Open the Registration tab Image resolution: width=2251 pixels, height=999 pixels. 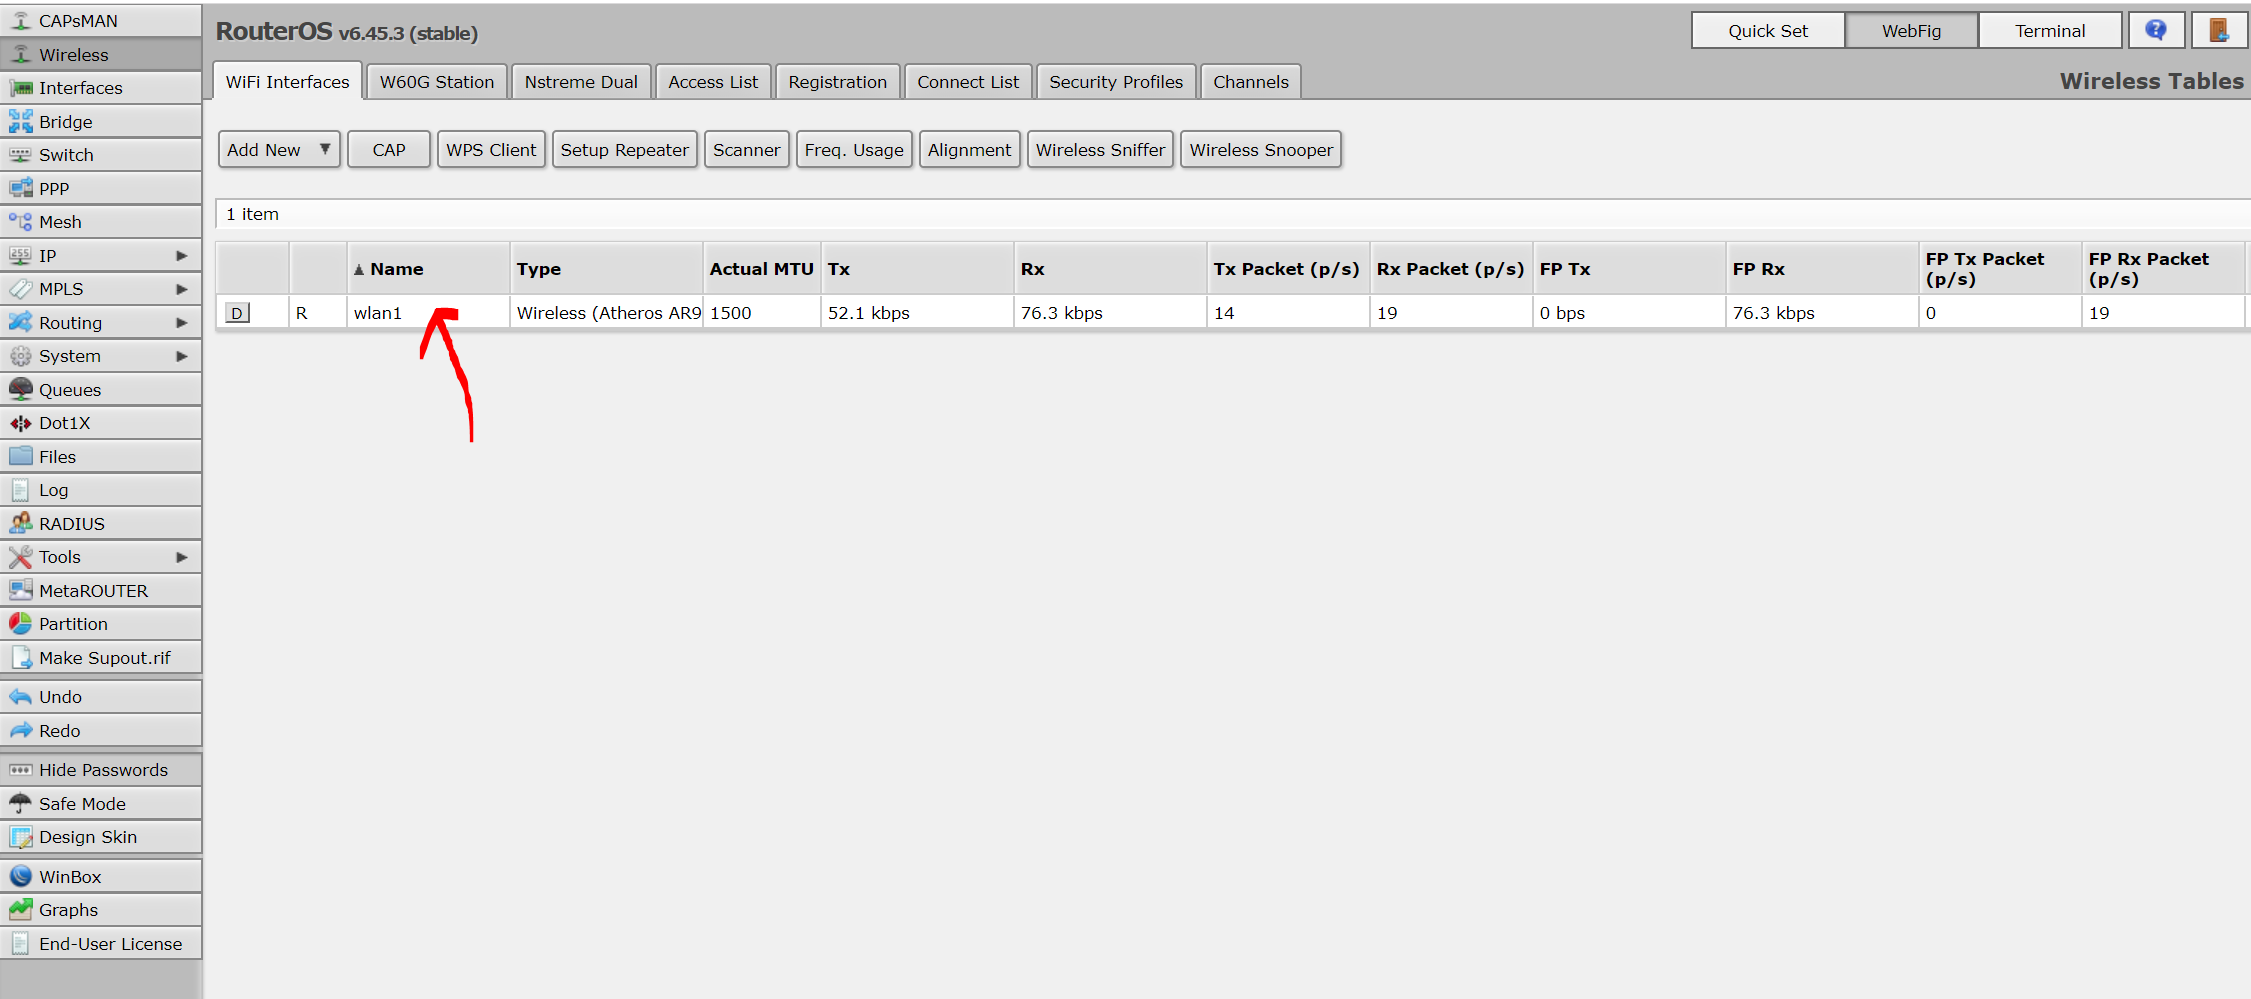(x=837, y=82)
